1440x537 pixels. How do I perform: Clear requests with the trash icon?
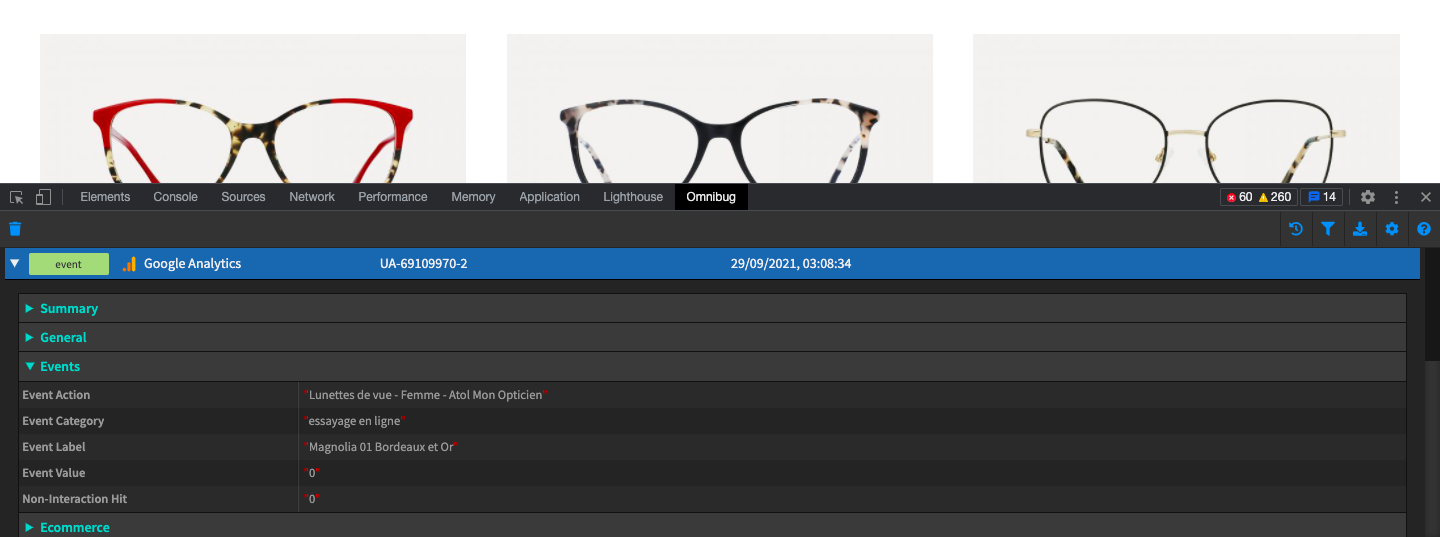coord(15,229)
